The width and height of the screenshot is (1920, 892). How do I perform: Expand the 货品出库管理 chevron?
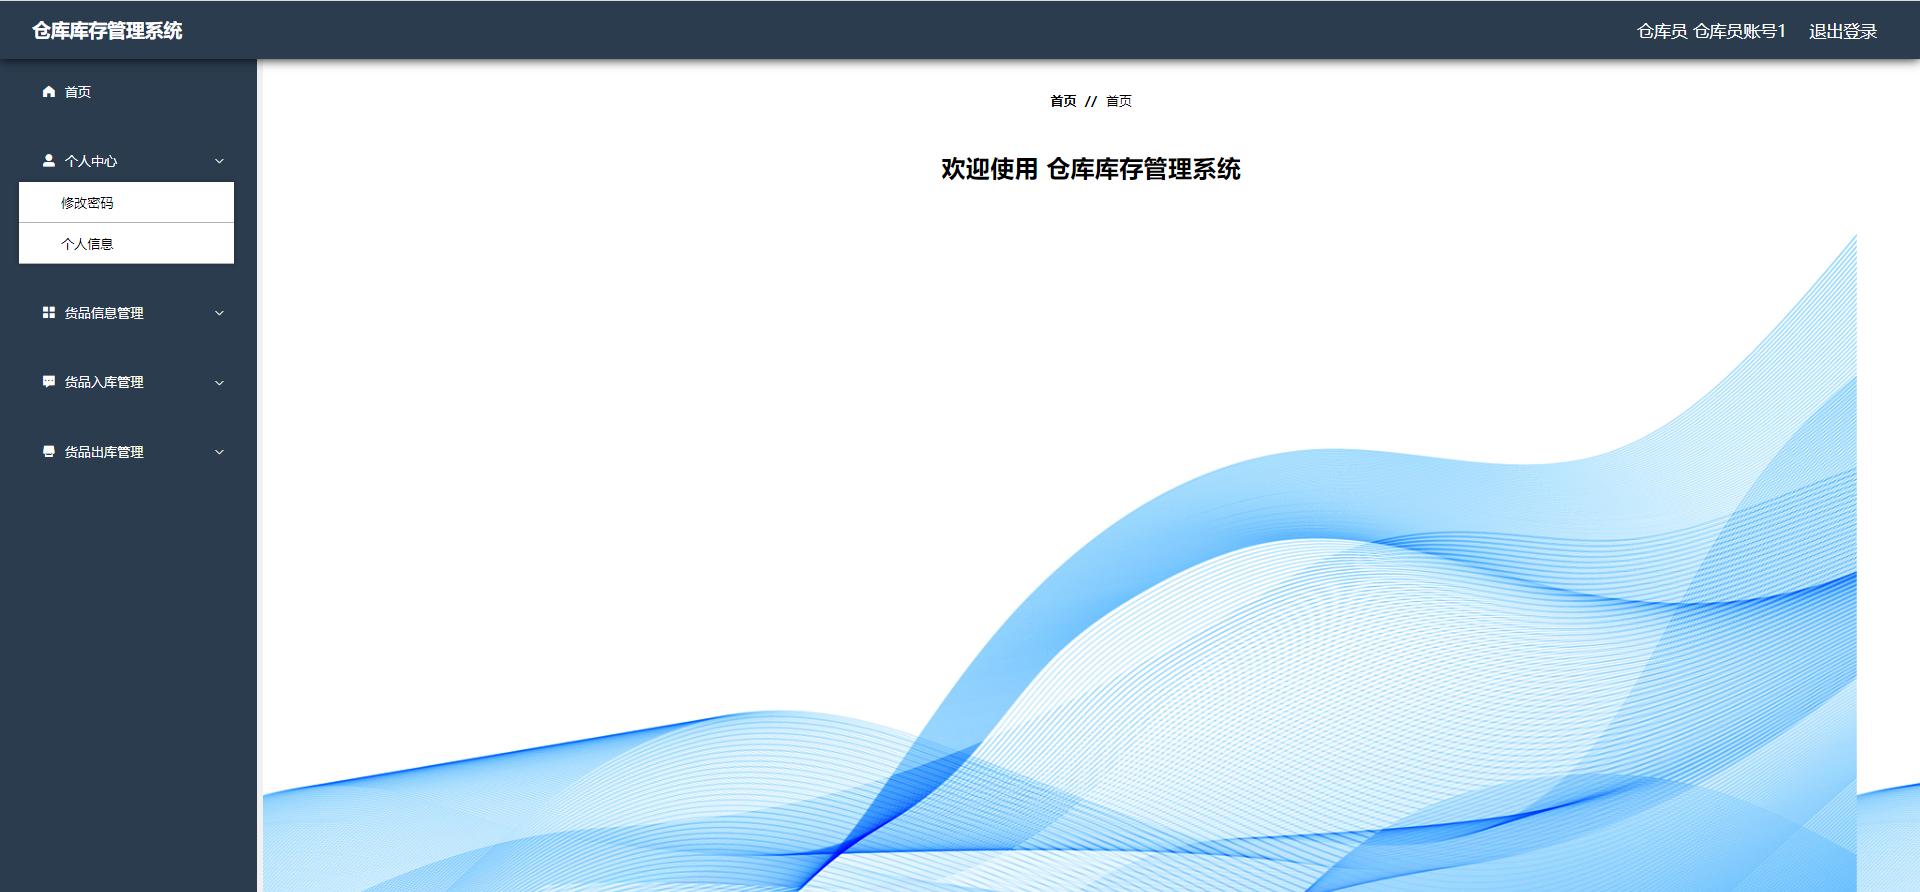click(x=219, y=452)
